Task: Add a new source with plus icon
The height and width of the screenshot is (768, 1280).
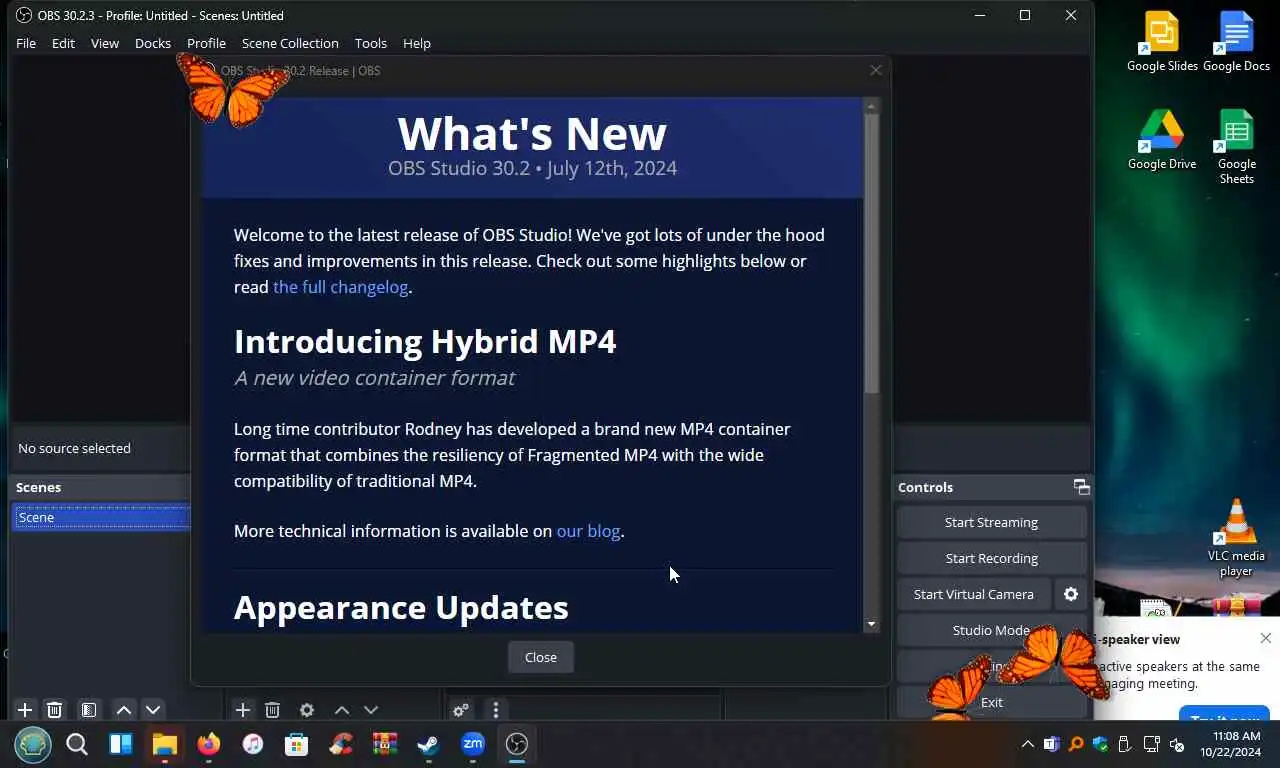Action: [242, 710]
